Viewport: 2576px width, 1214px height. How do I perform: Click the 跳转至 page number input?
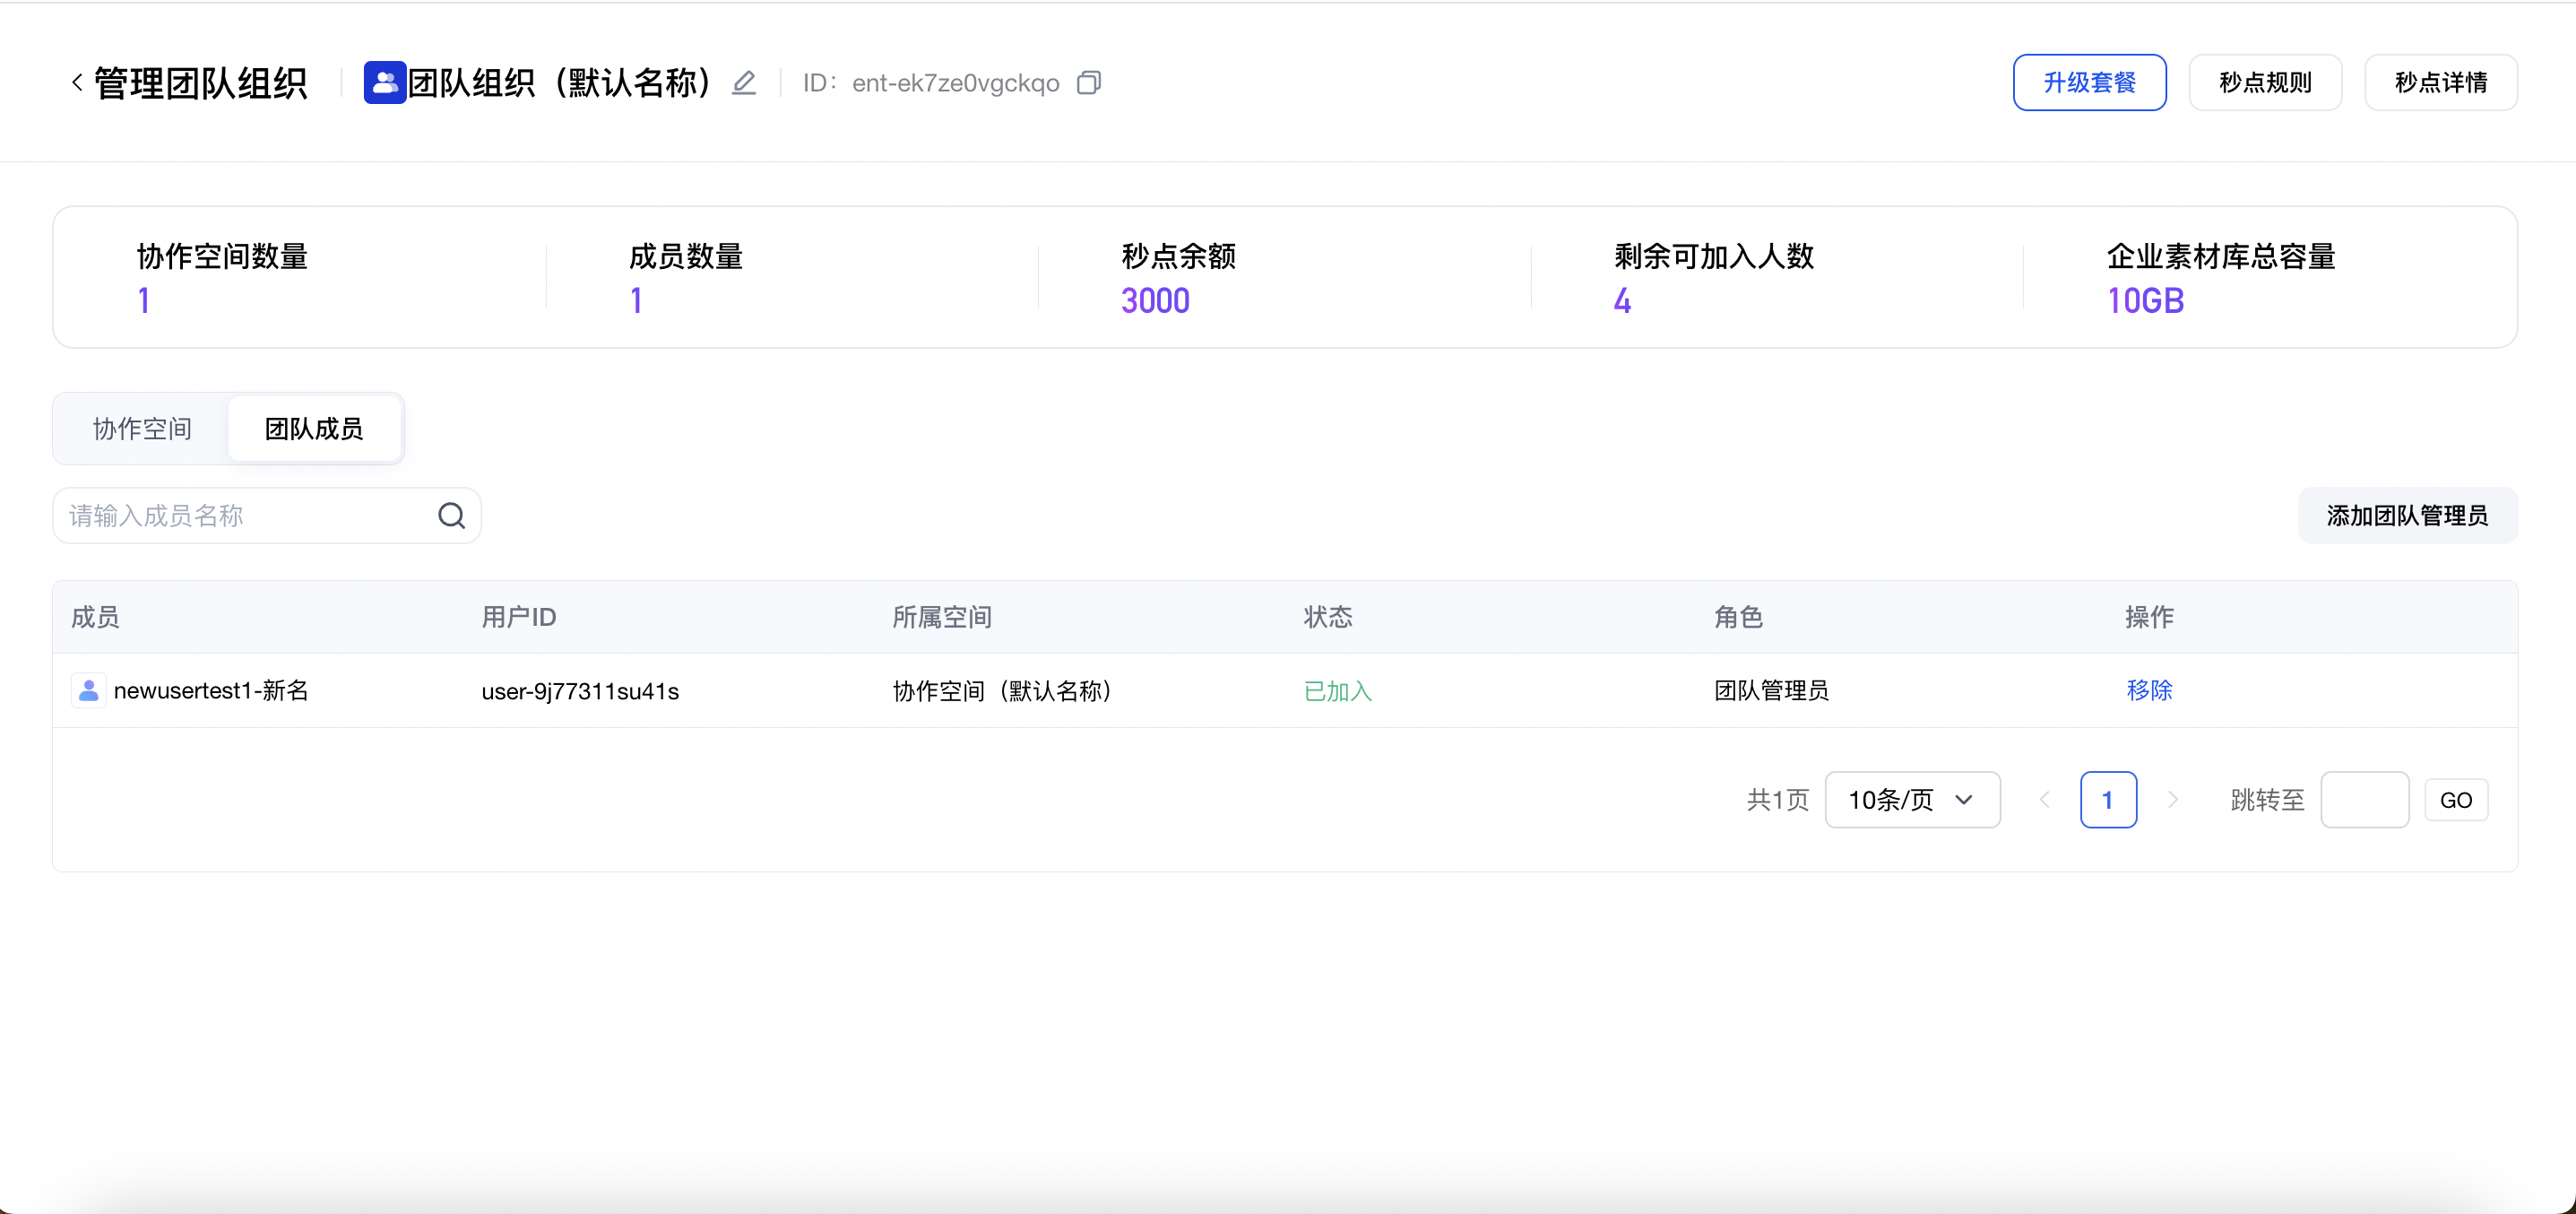2364,800
